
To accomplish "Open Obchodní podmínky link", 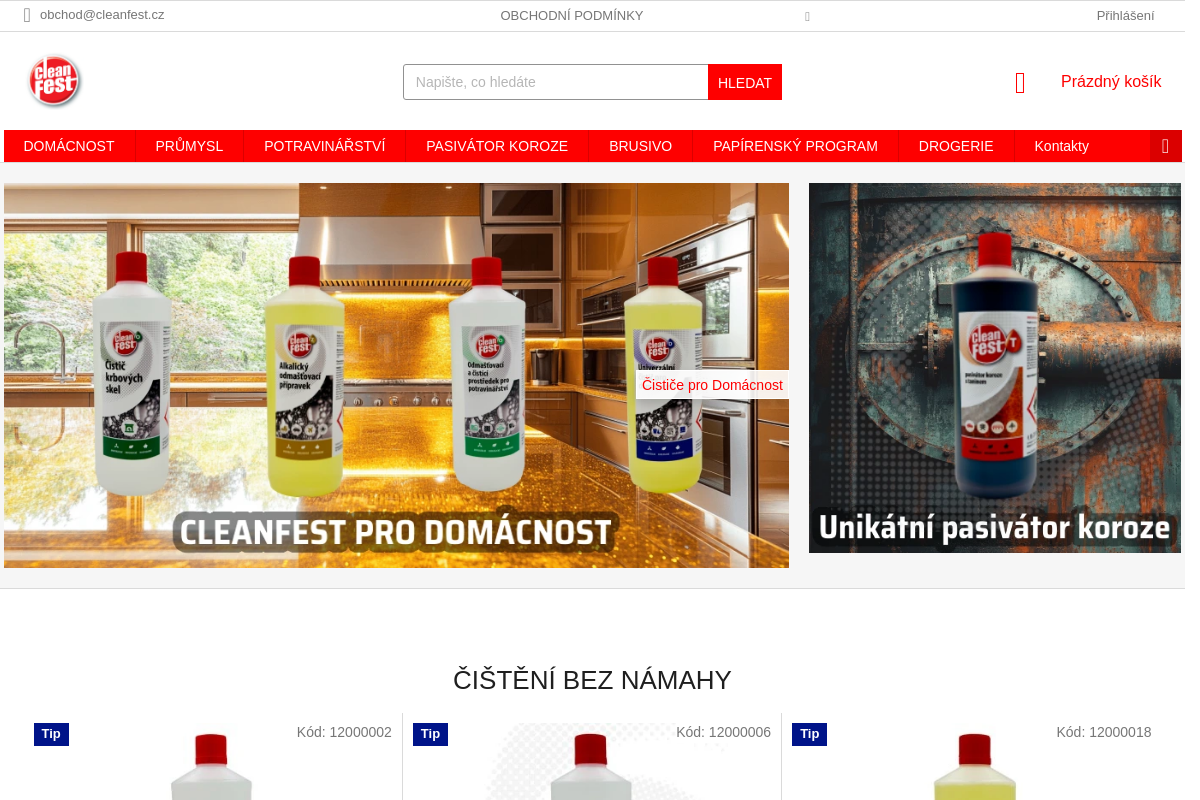I will coord(572,15).
